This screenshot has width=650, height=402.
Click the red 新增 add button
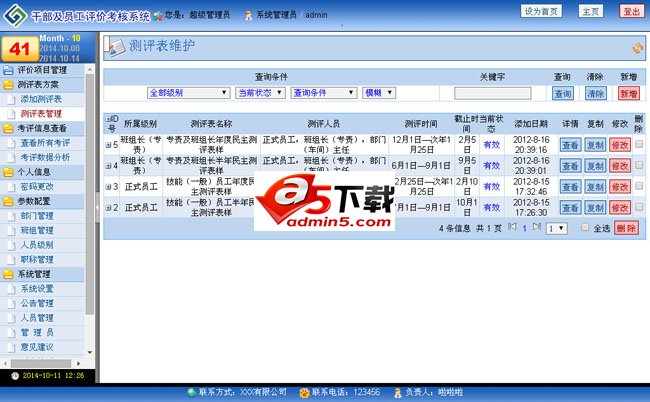pyautogui.click(x=628, y=94)
